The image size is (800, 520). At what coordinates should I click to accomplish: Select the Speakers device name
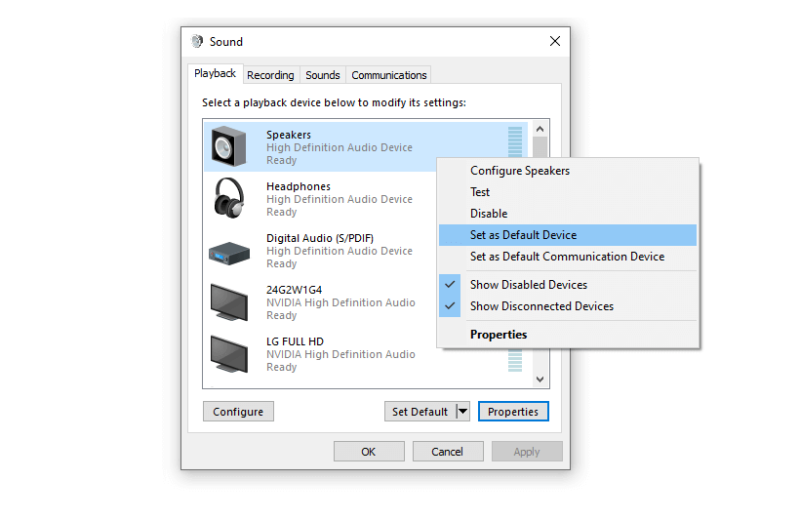(x=288, y=135)
